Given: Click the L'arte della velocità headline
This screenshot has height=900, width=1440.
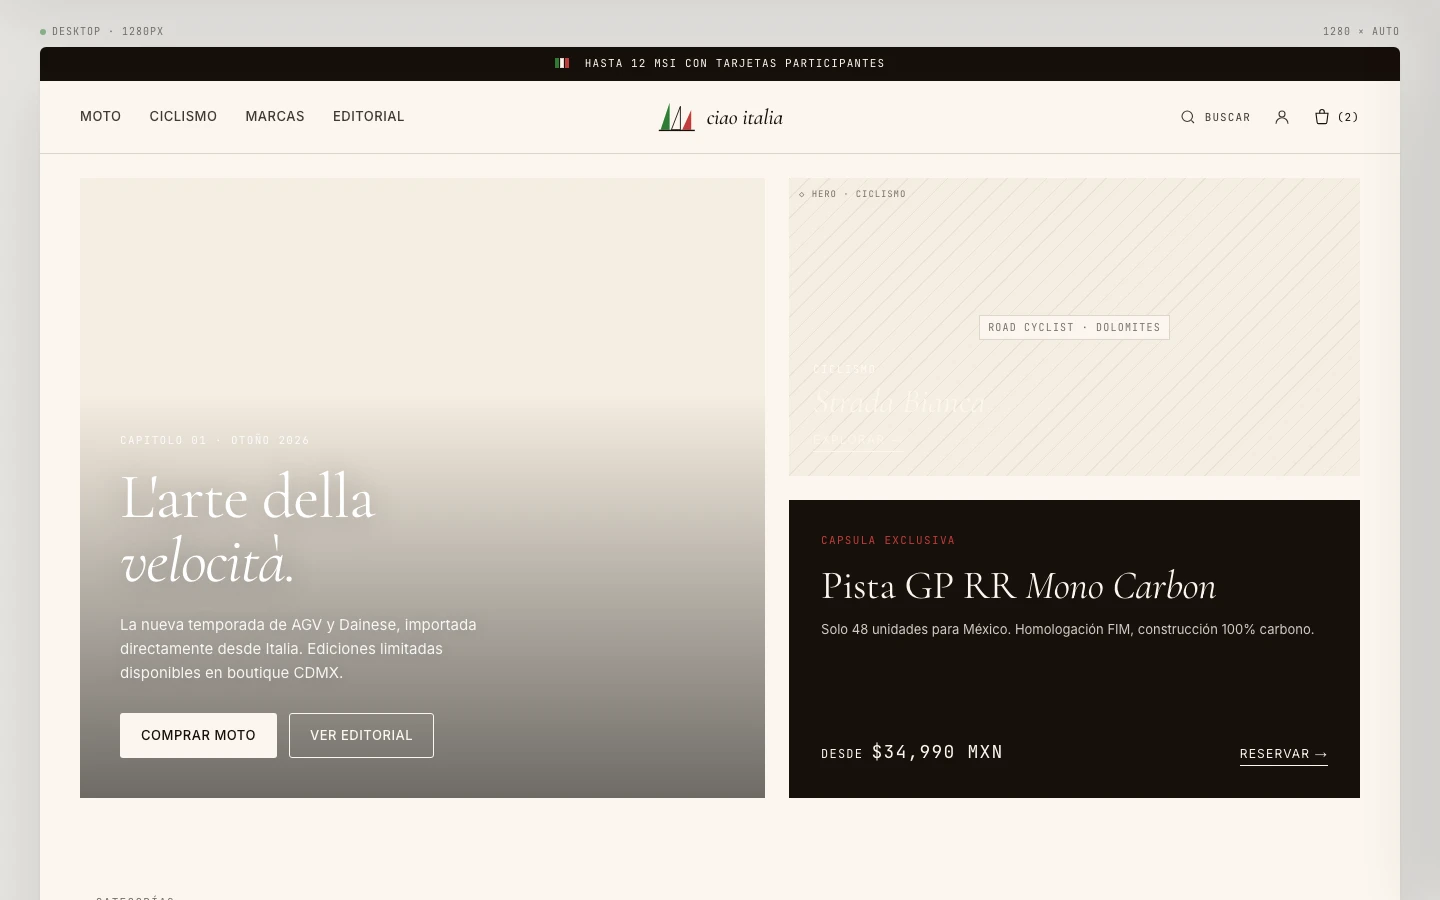Looking at the screenshot, I should pos(248,528).
